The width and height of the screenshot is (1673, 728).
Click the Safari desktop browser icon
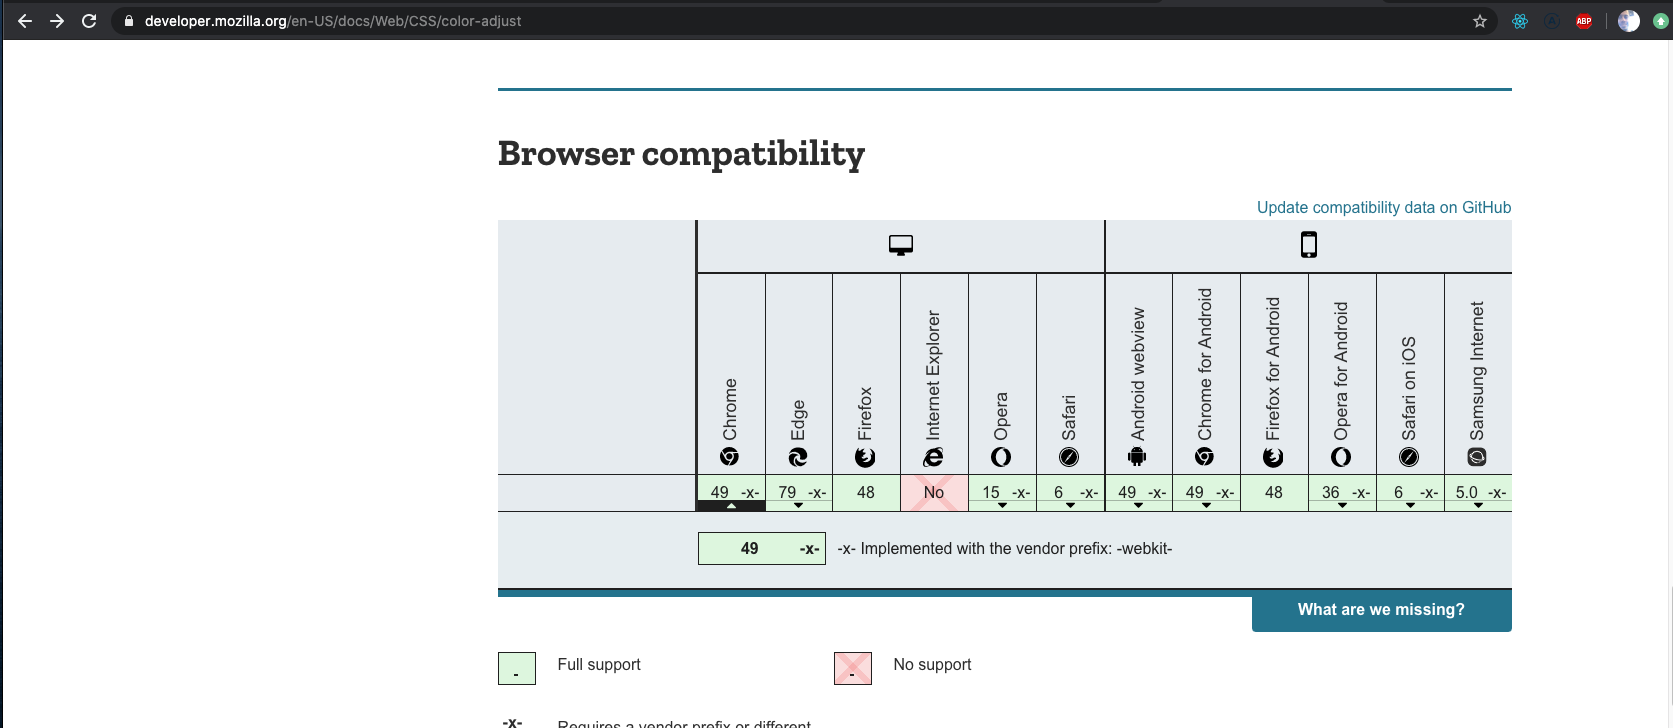click(x=1069, y=457)
